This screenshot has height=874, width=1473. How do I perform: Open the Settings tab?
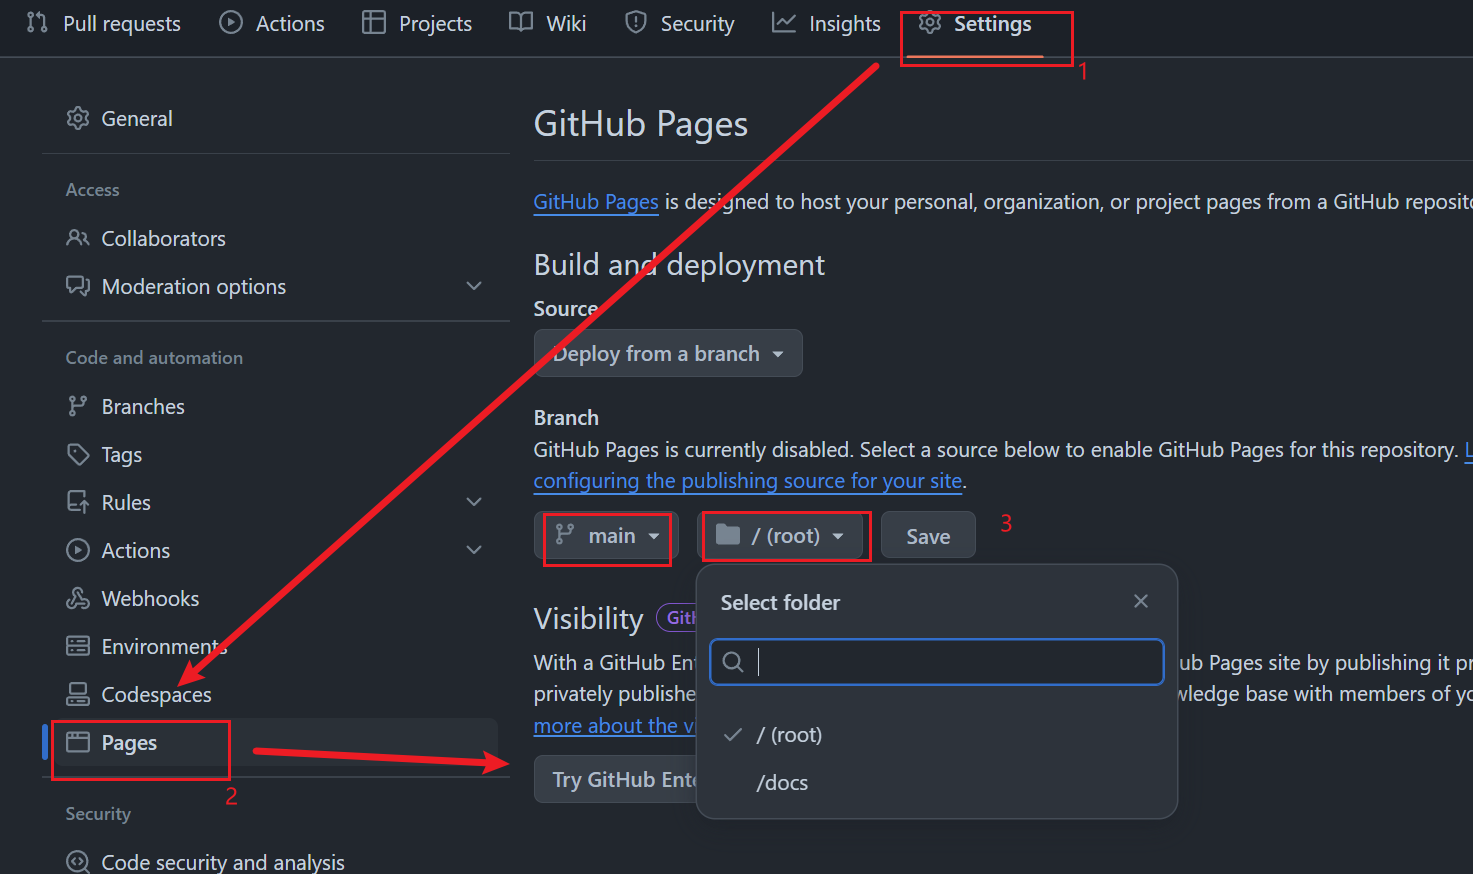[975, 23]
